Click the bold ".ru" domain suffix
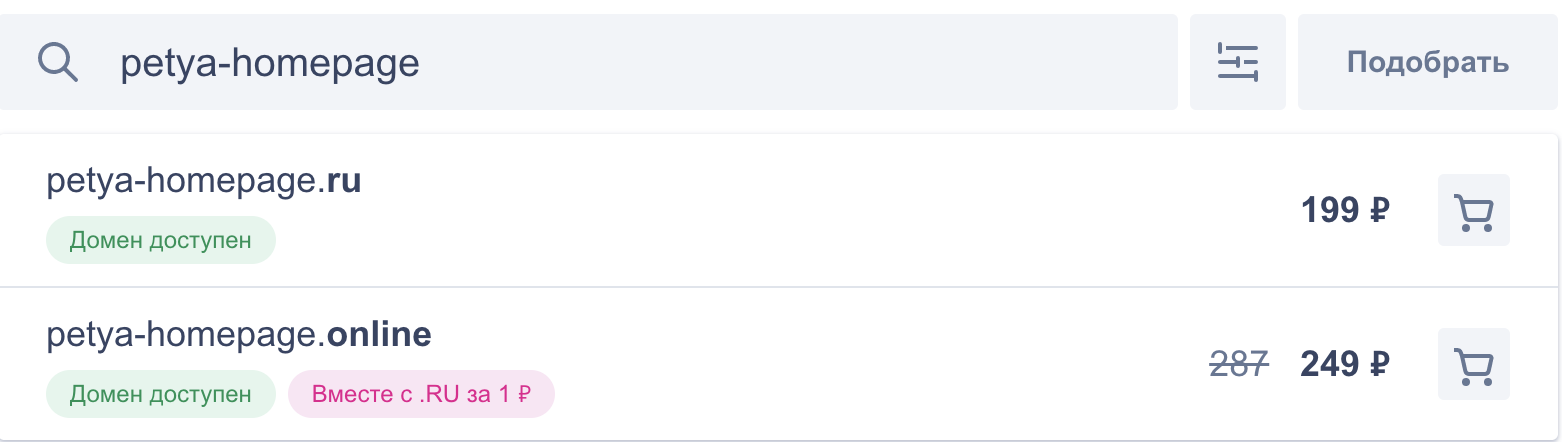This screenshot has height=442, width=1562. [x=343, y=182]
